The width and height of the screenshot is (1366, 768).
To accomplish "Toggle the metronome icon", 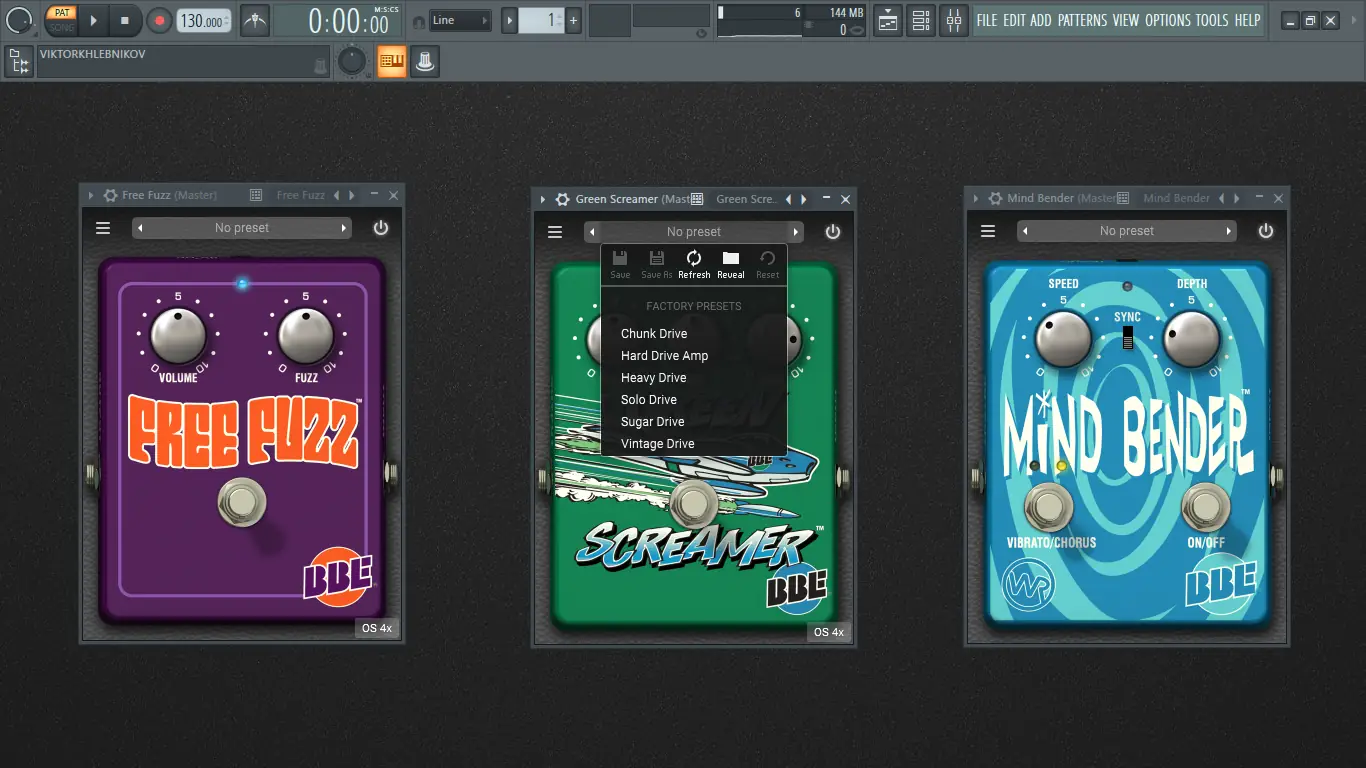I will click(255, 20).
